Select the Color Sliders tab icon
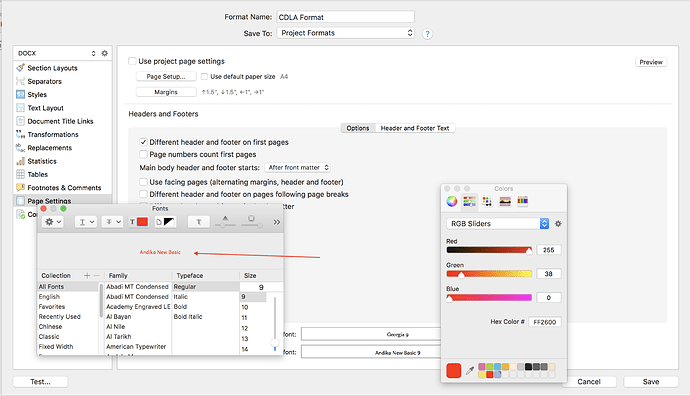This screenshot has height=396, width=690. 469,202
